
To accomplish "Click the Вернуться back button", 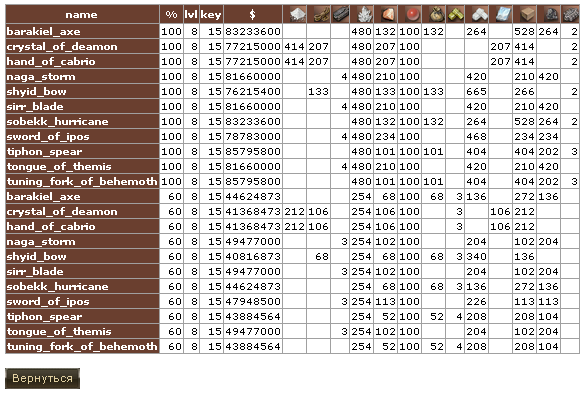I will click(42, 378).
